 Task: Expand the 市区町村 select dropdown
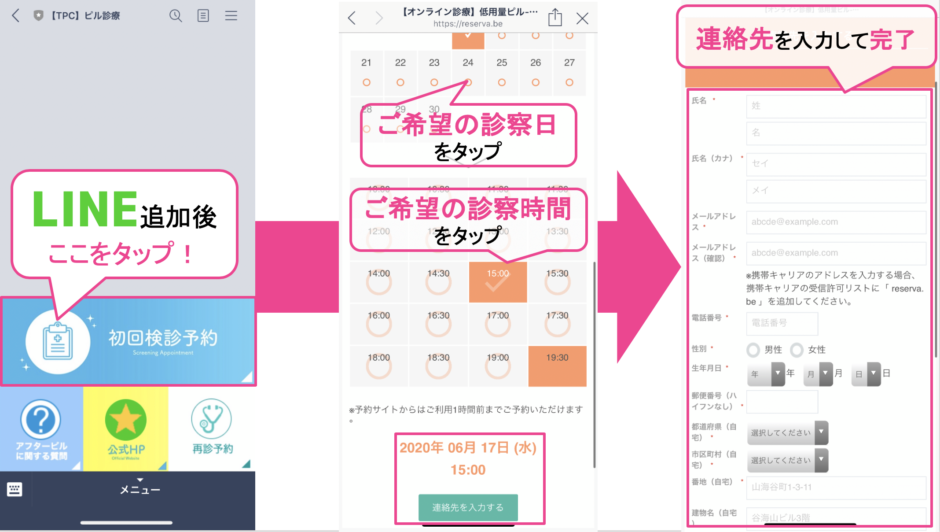pos(787,461)
